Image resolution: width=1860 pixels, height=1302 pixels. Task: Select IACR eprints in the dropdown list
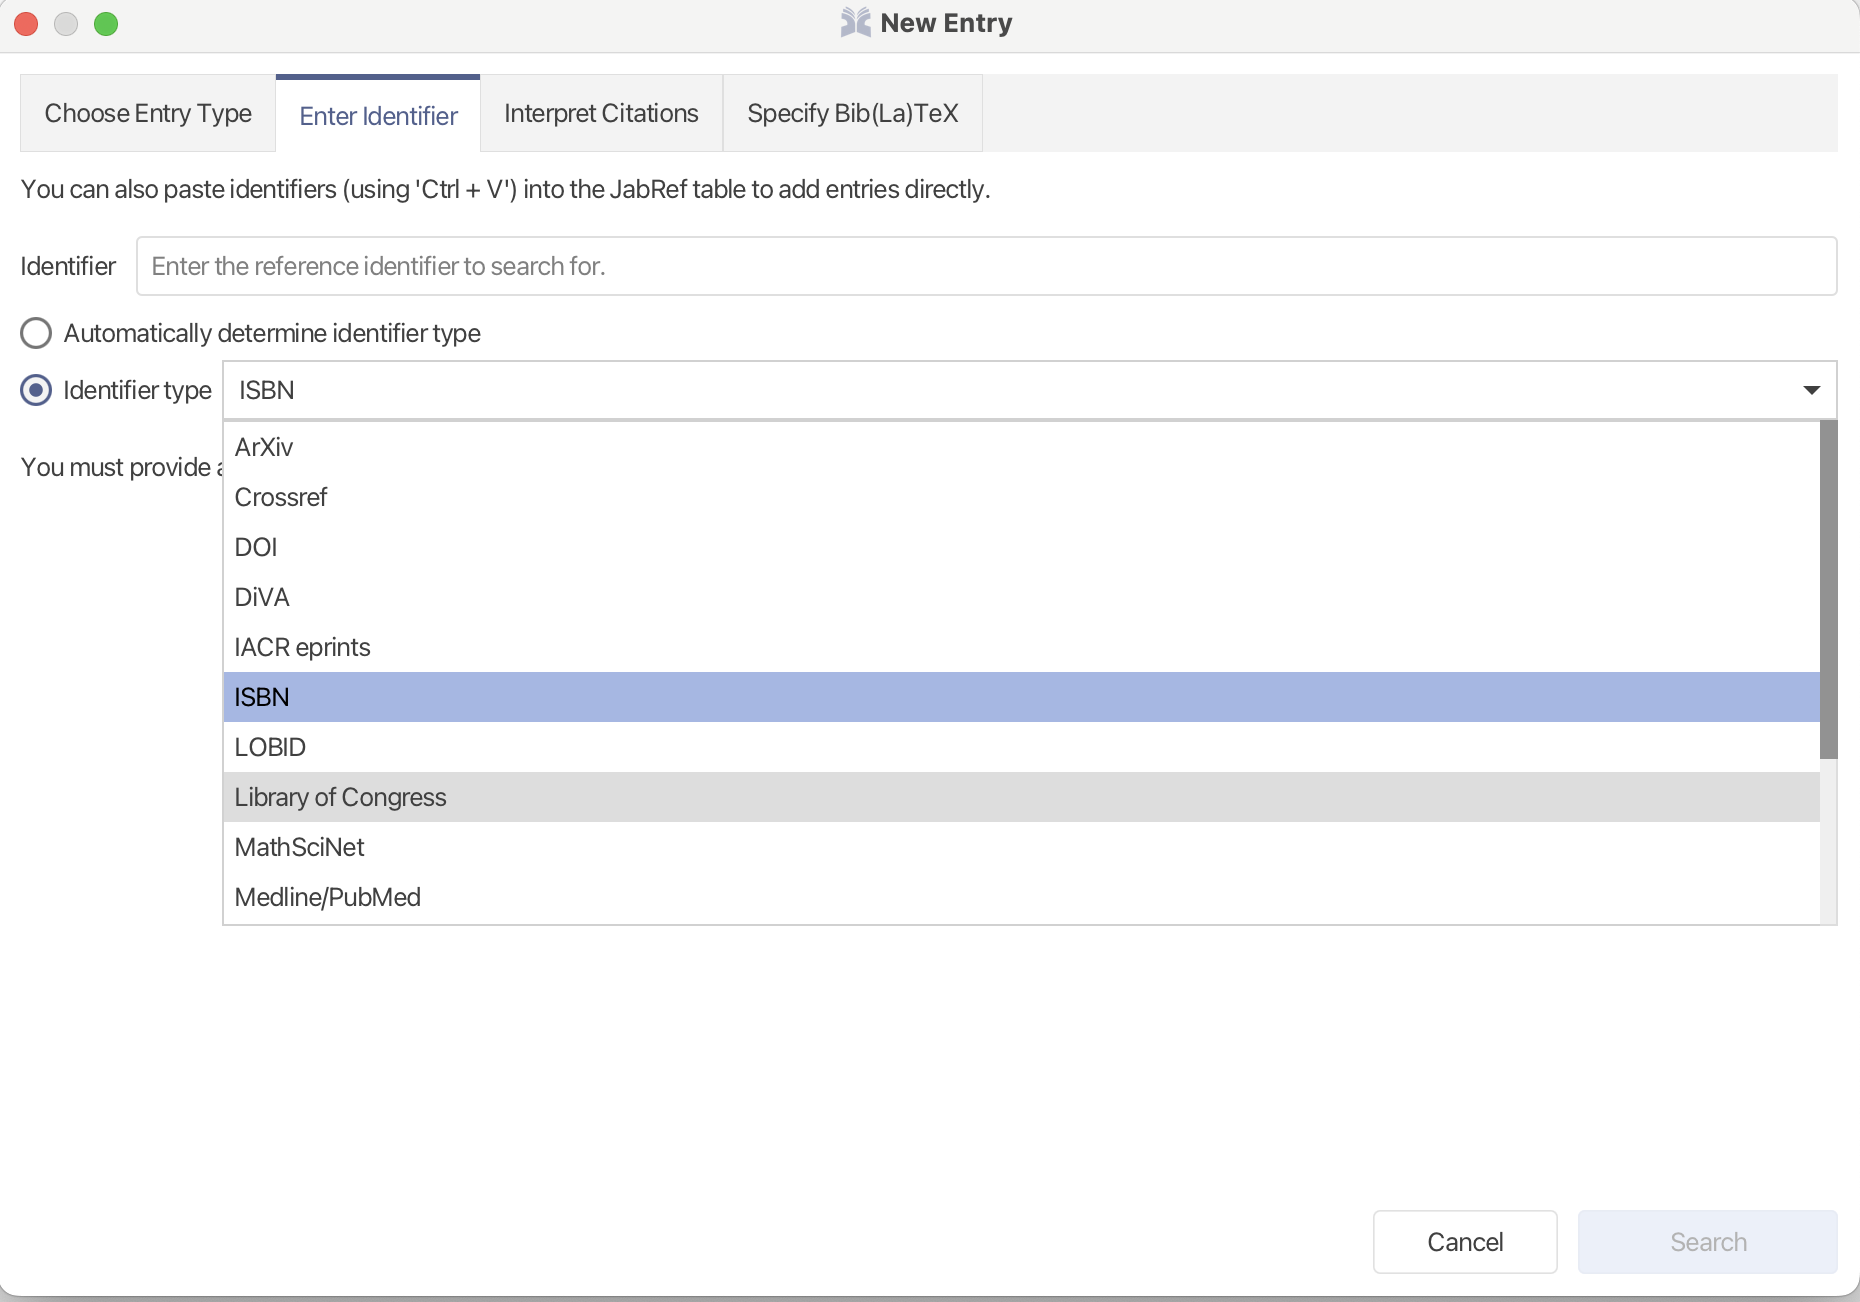tap(1021, 647)
